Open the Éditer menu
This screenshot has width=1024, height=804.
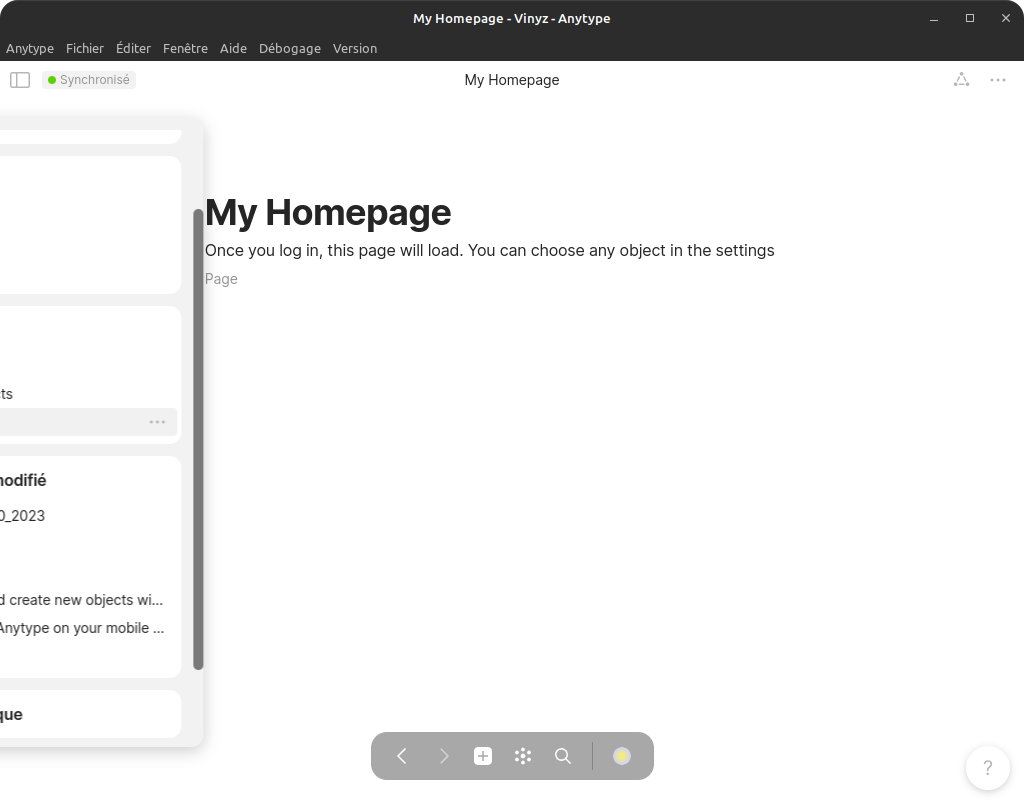coord(133,48)
